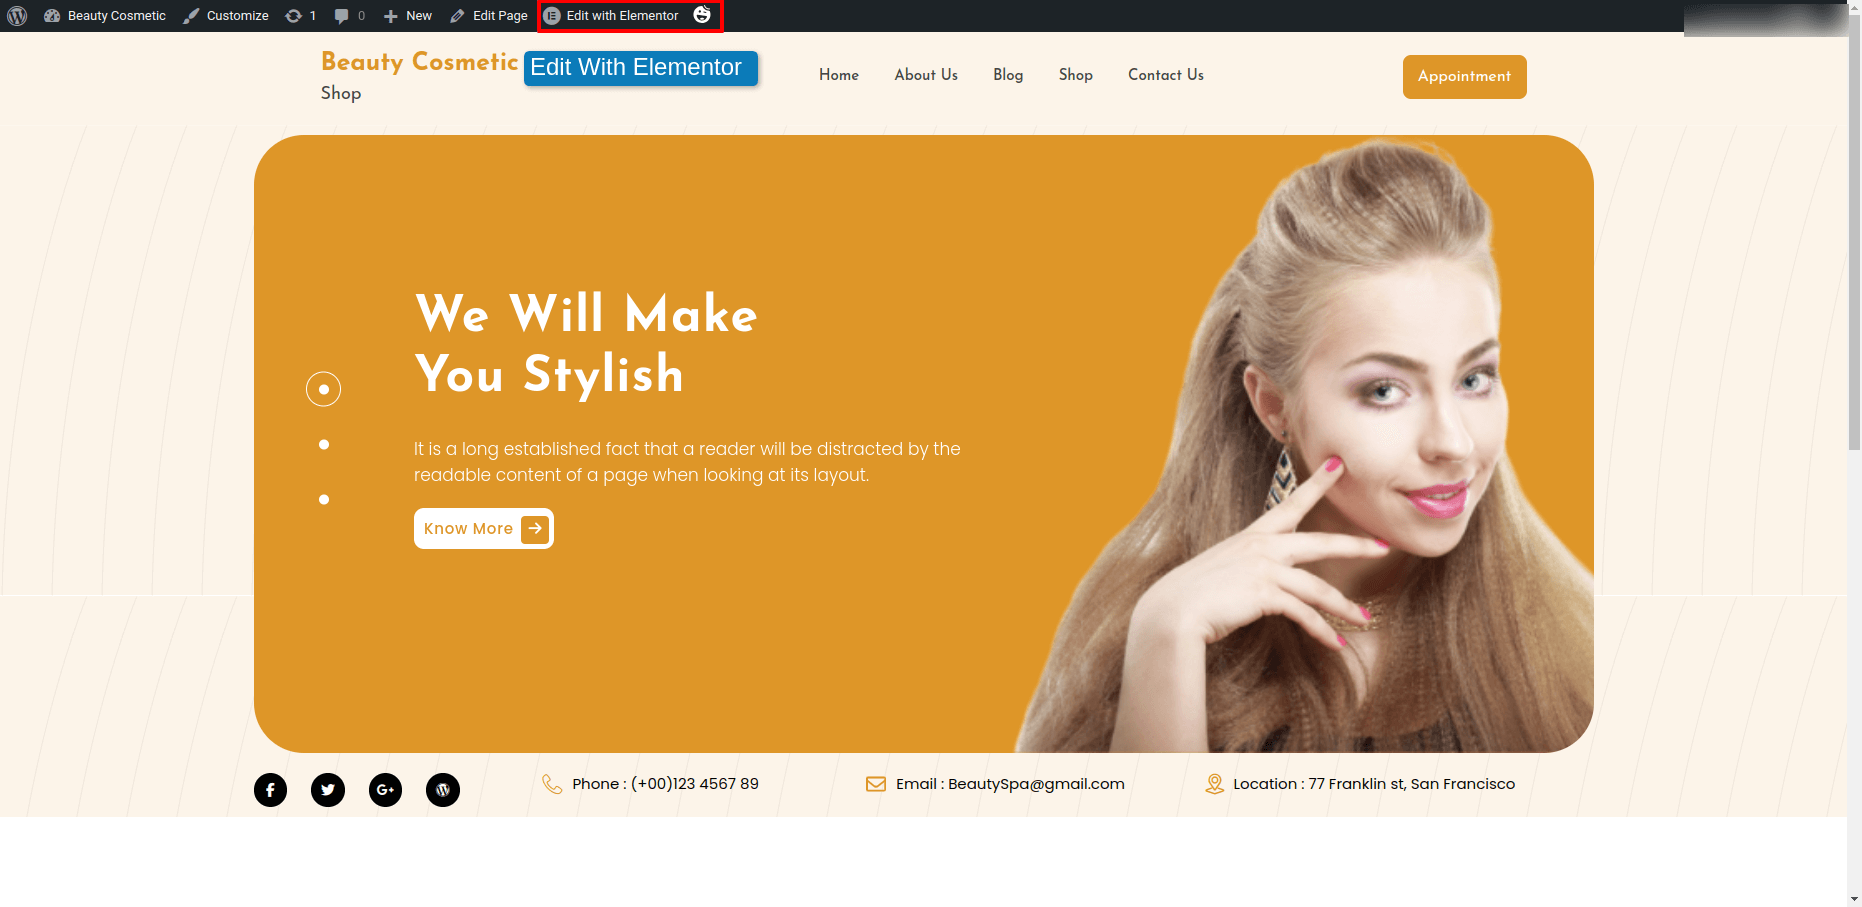Open the Beauty Cosmetic site menu
Viewport: 1862px width, 907px height.
point(105,16)
